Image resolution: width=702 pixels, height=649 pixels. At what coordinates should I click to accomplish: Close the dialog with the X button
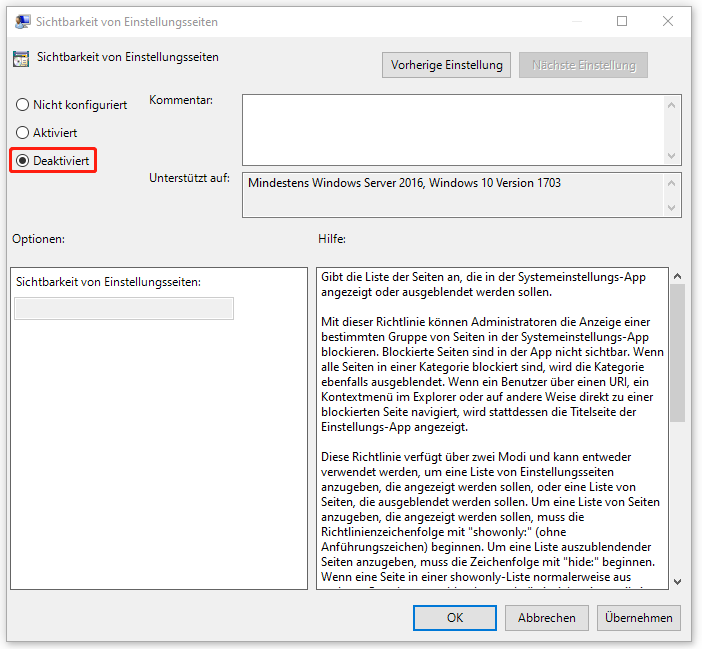[x=668, y=21]
